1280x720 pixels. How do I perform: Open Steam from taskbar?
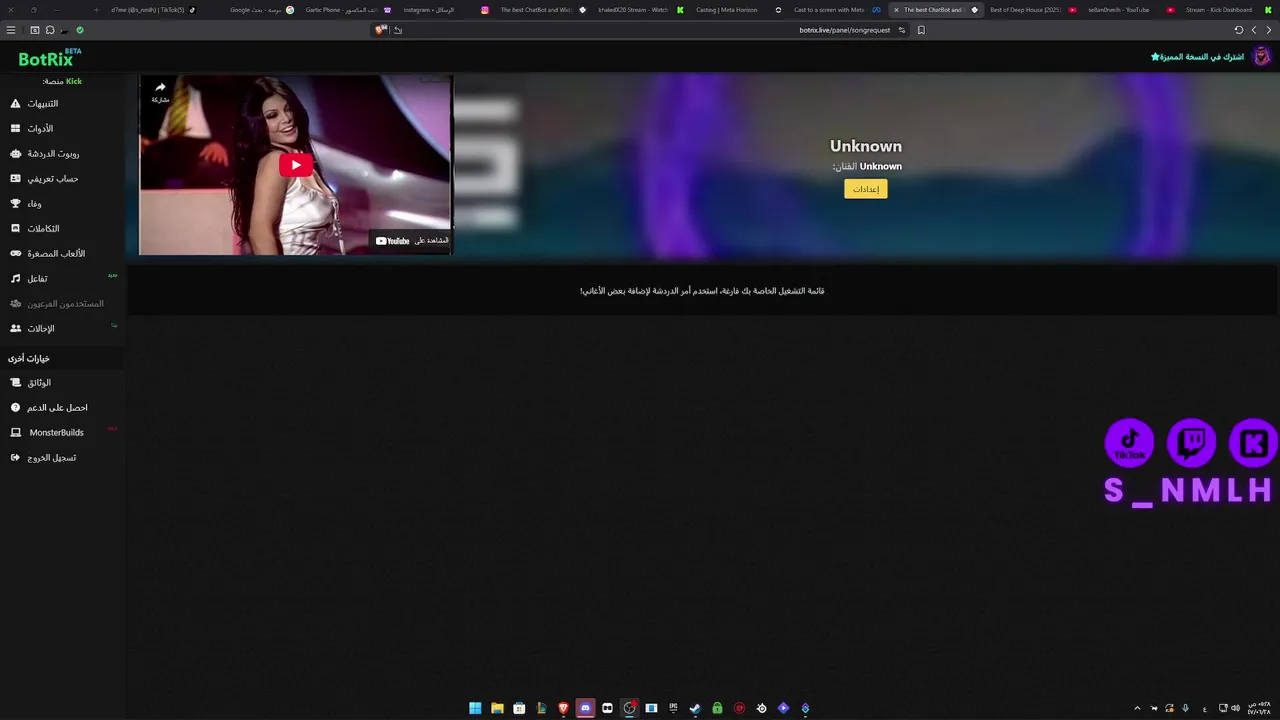pyautogui.click(x=695, y=708)
